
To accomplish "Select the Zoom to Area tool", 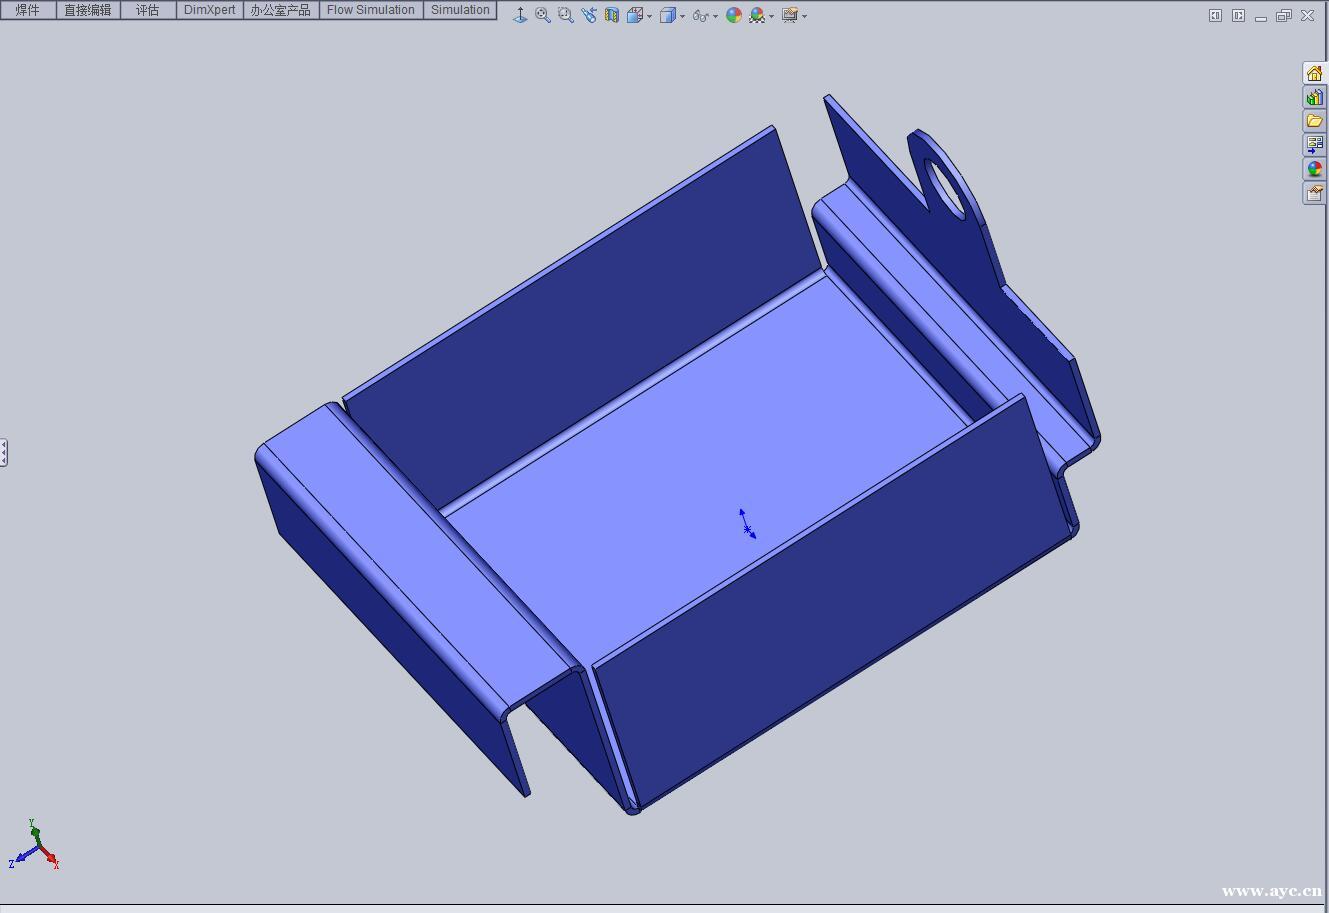I will pos(564,14).
